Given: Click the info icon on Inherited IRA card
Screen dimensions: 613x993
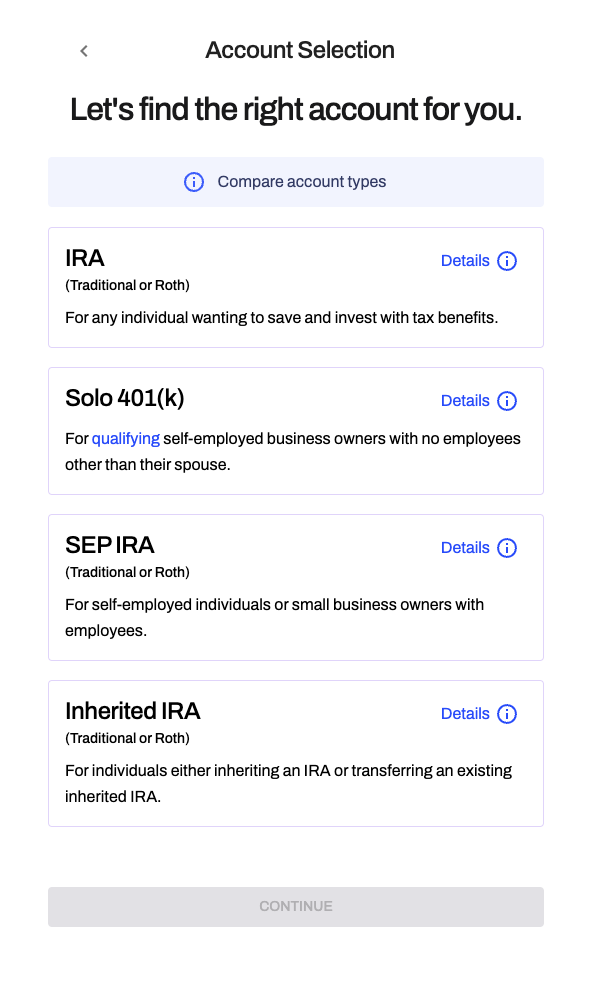Looking at the screenshot, I should 507,714.
